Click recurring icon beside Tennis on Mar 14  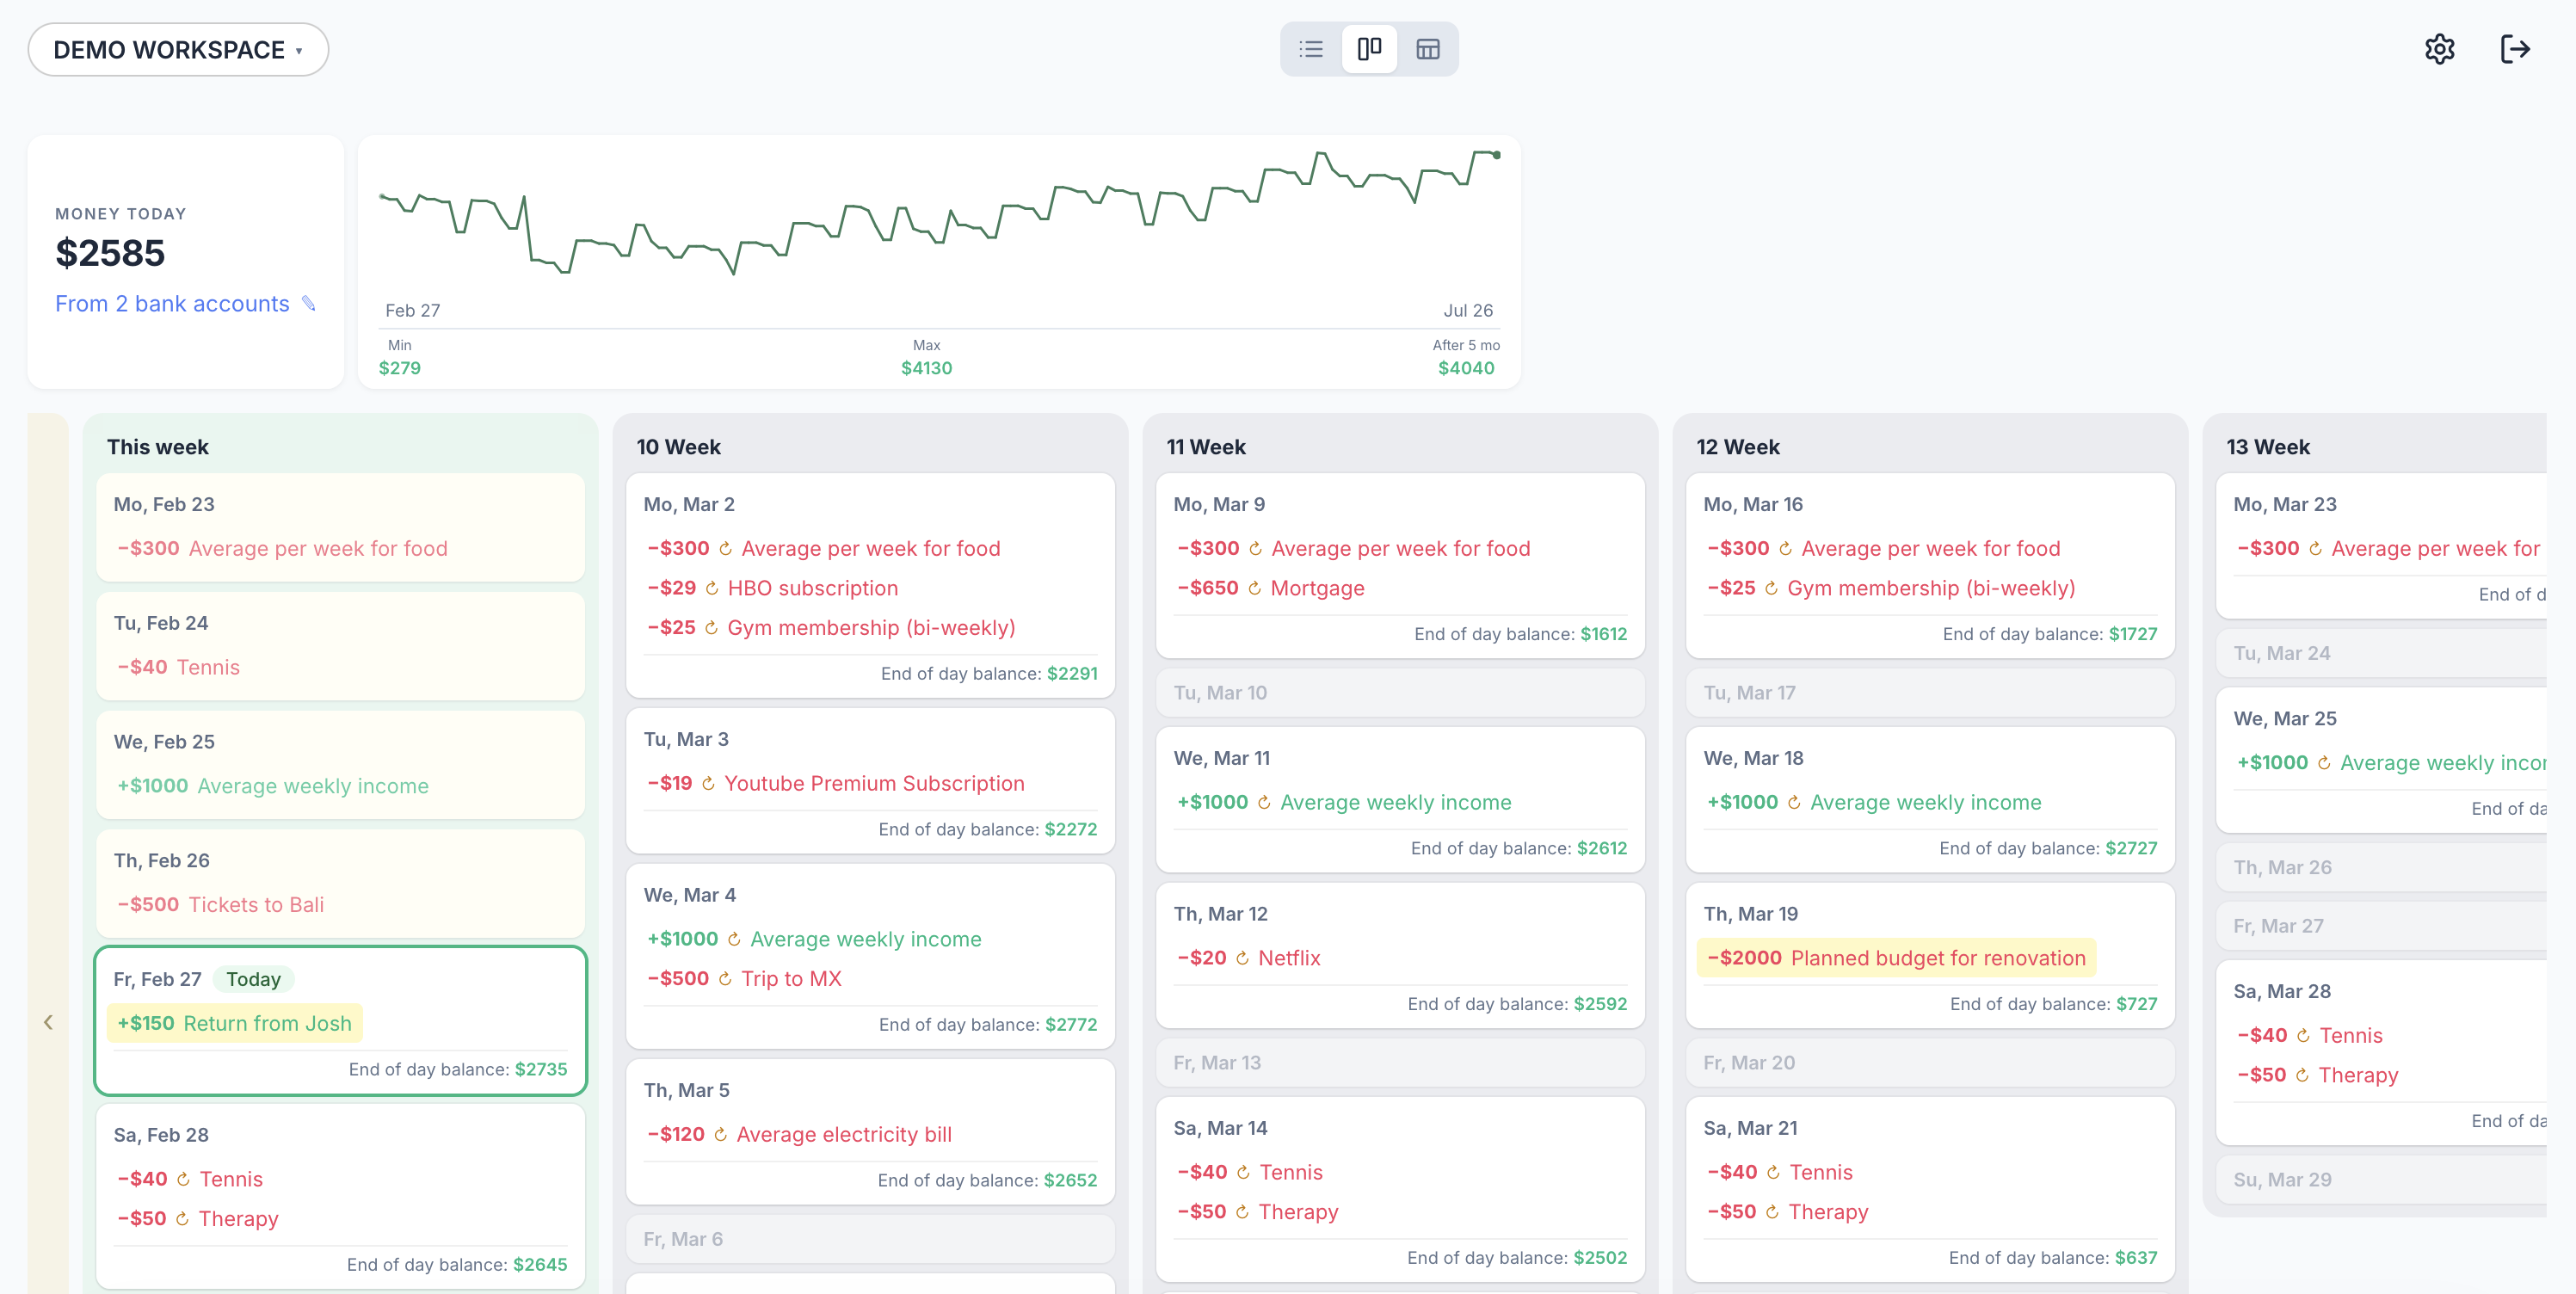(x=1243, y=1173)
